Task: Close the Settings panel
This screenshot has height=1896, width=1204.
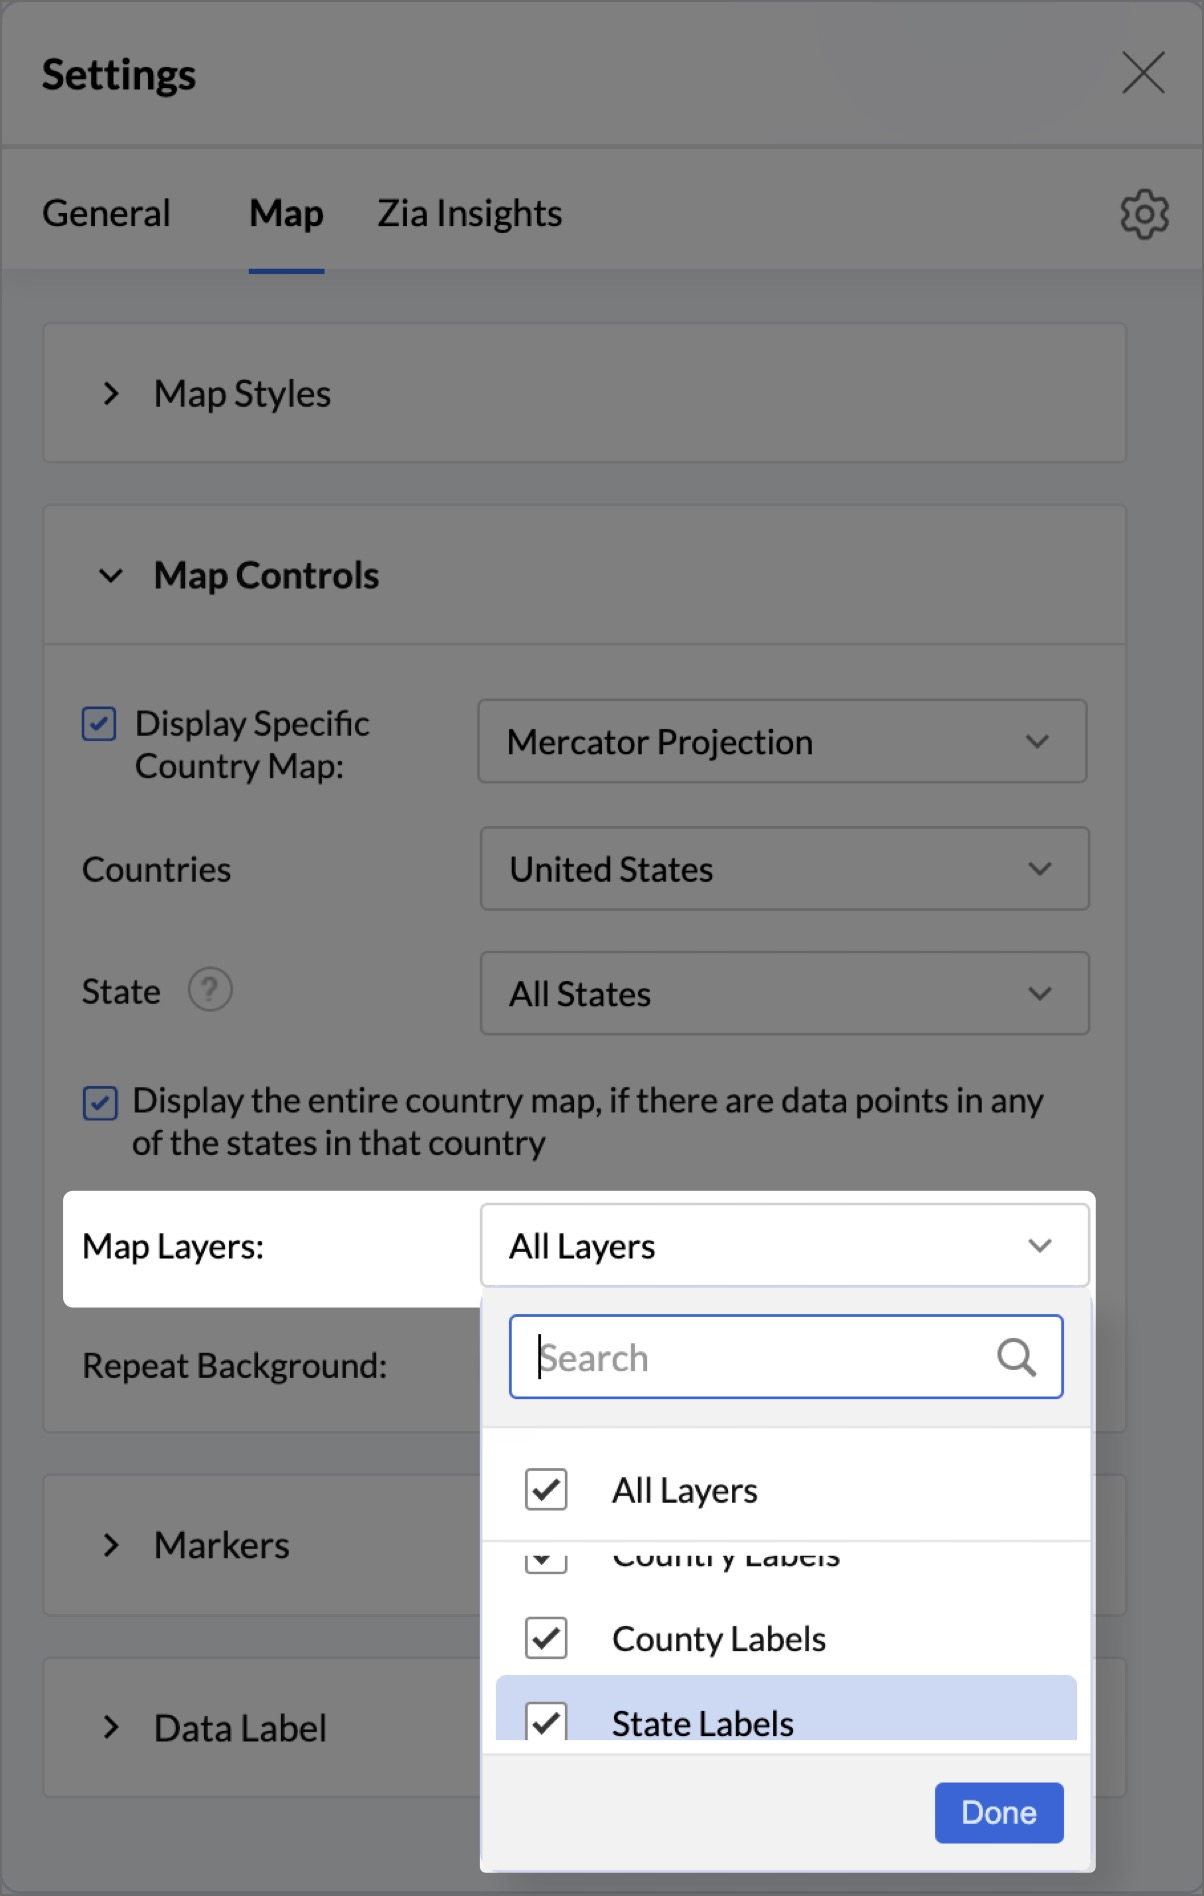Action: [1143, 73]
